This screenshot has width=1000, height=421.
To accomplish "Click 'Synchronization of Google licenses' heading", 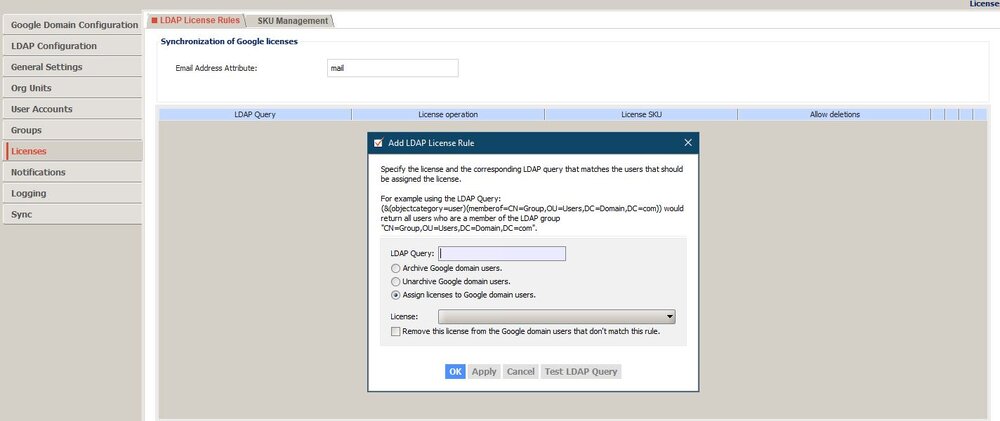I will (229, 41).
